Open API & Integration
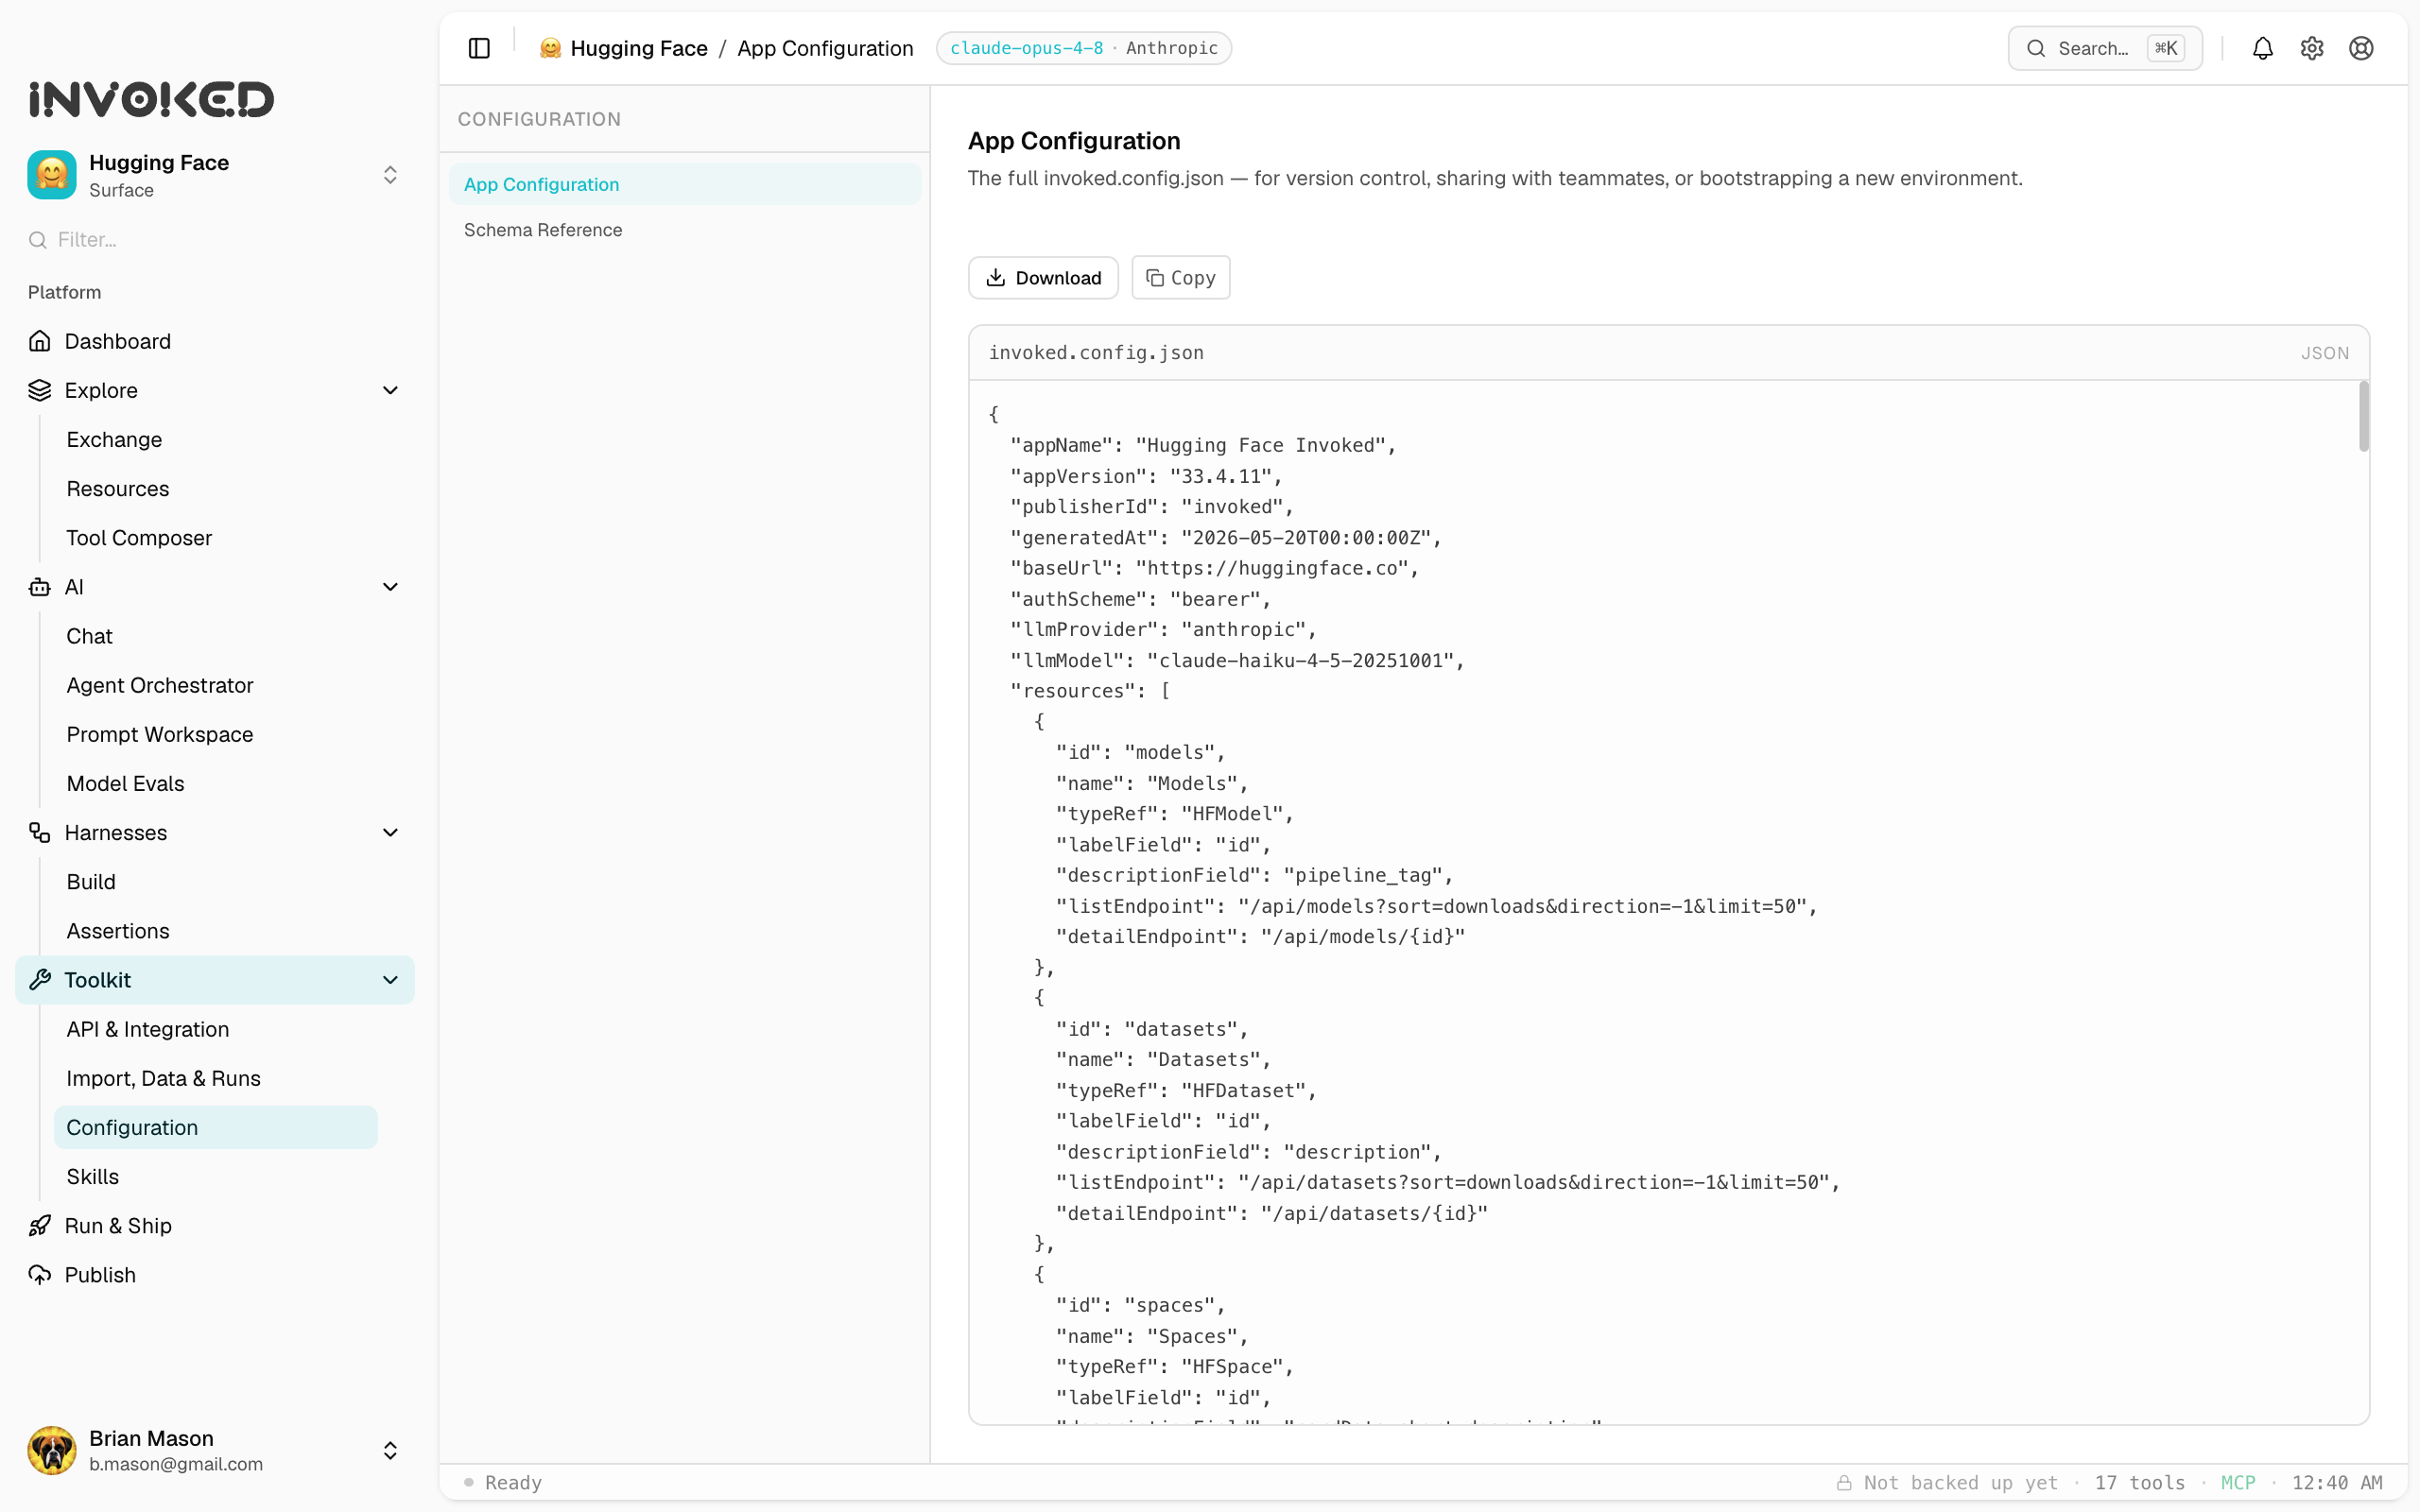The height and width of the screenshot is (1512, 2420). pyautogui.click(x=148, y=1029)
